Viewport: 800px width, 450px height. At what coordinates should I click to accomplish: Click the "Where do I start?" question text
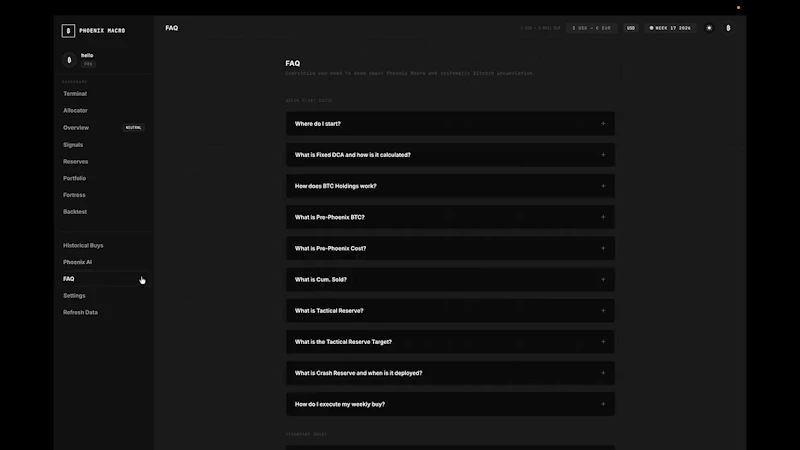click(317, 124)
